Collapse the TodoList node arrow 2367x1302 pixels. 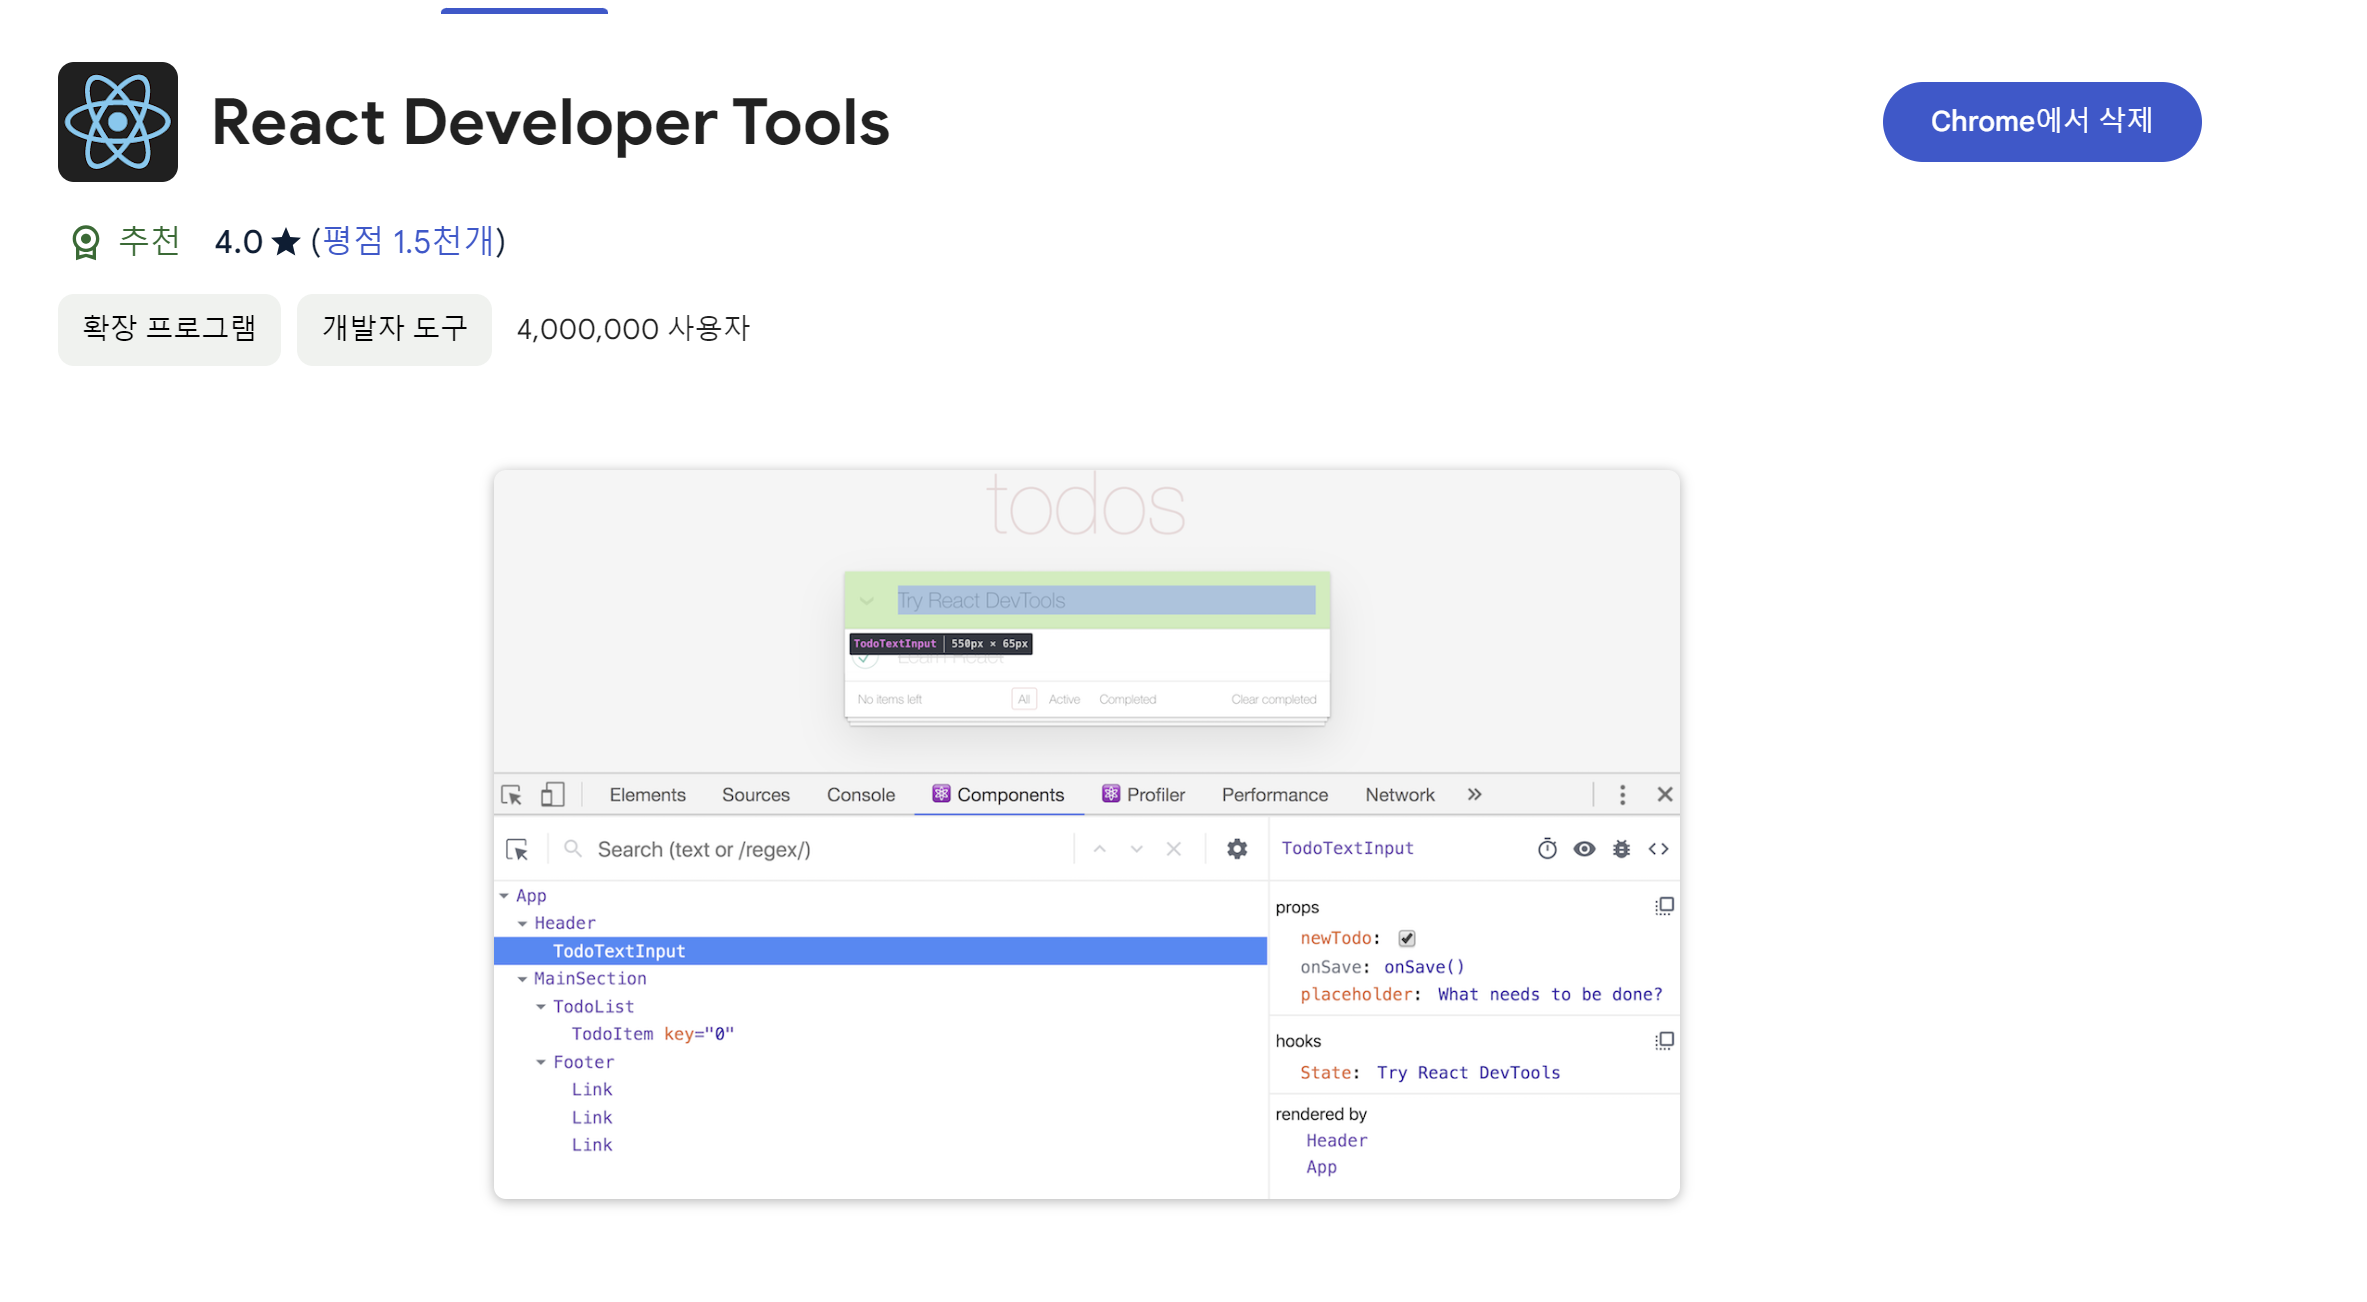coord(541,1007)
